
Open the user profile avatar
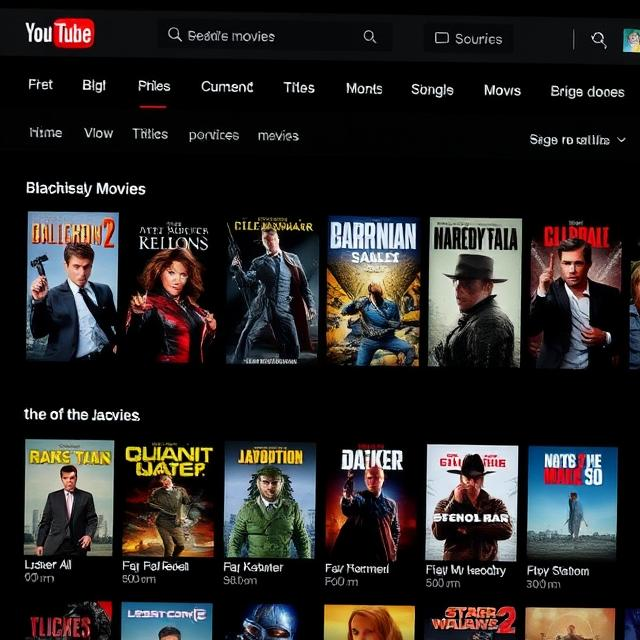[631, 40]
